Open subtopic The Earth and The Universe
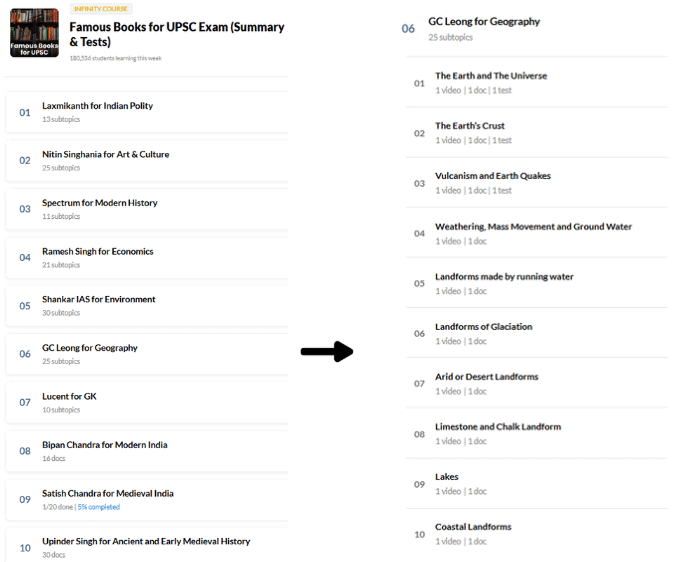675x562 pixels. pyautogui.click(x=536, y=82)
